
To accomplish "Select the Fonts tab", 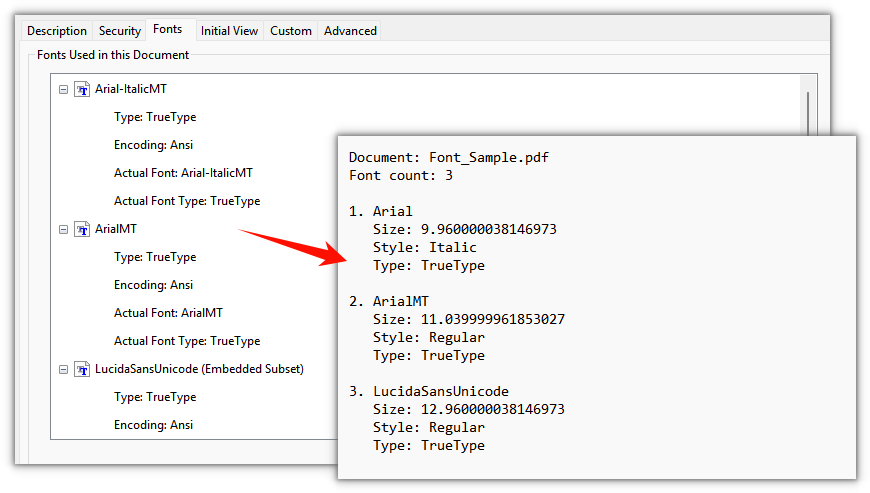I will tap(168, 29).
